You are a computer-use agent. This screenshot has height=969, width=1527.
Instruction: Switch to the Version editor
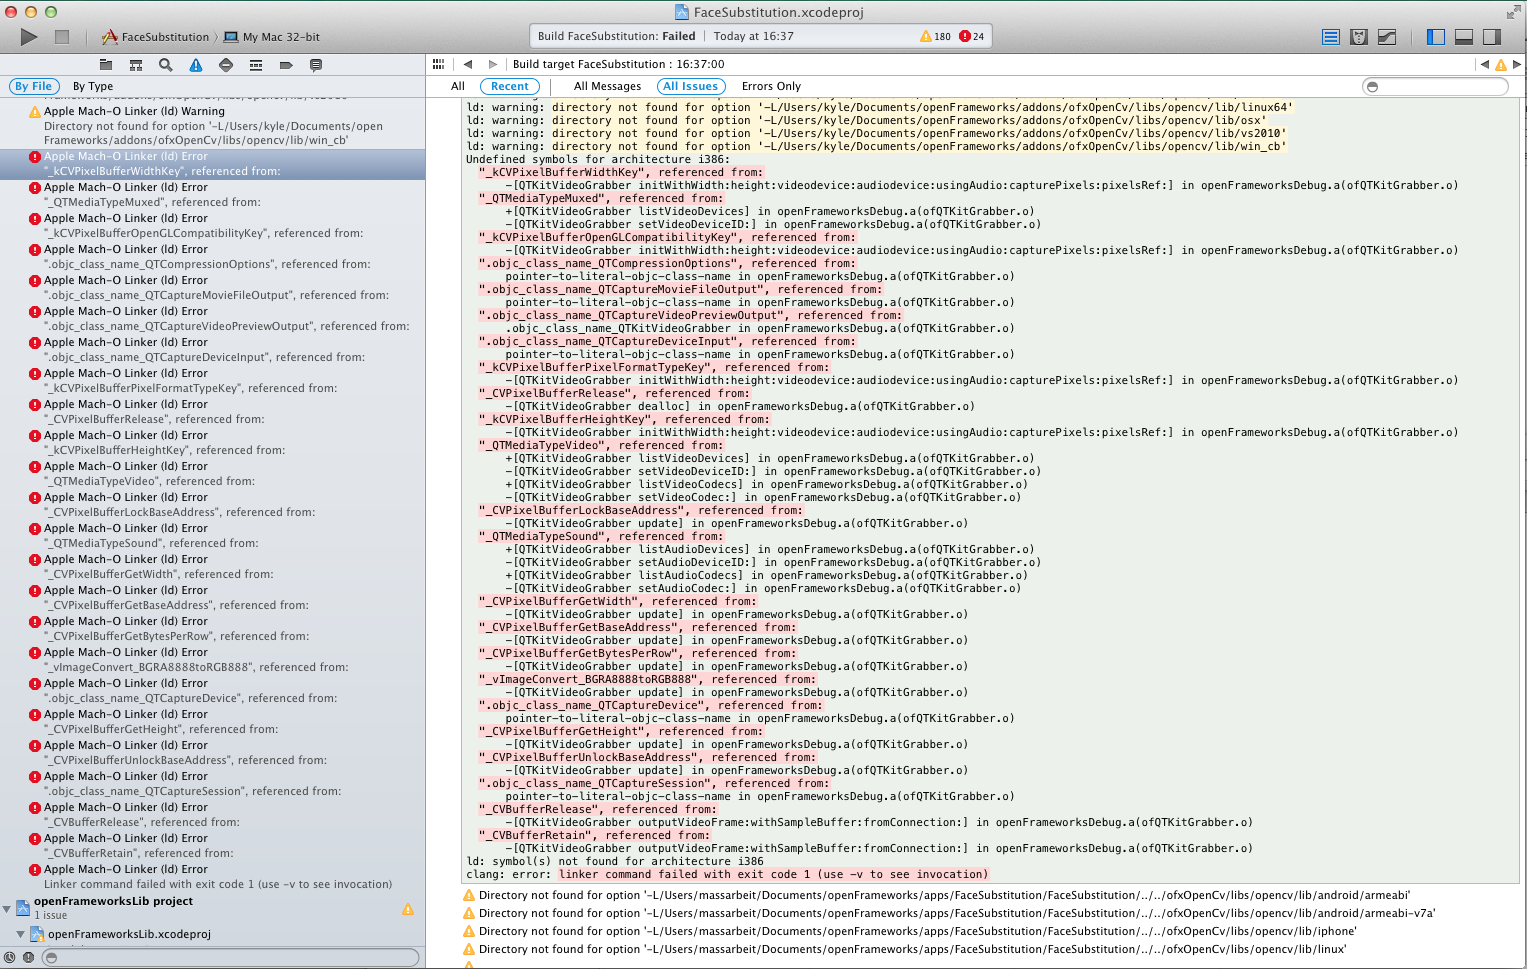click(x=1387, y=37)
